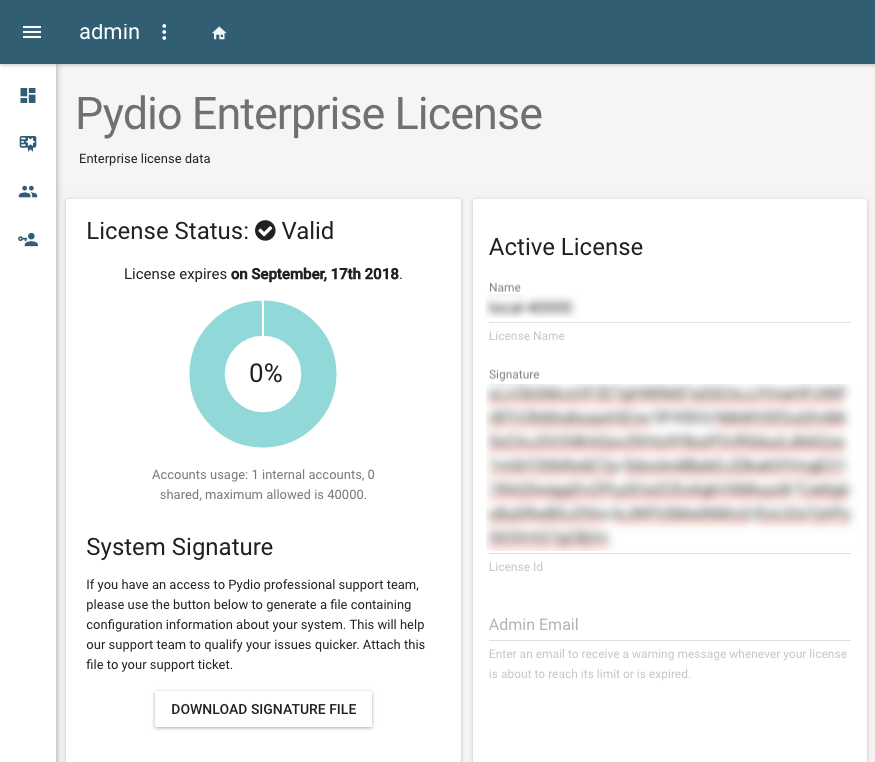Click the admin title in header
The image size is (875, 762).
(x=109, y=32)
